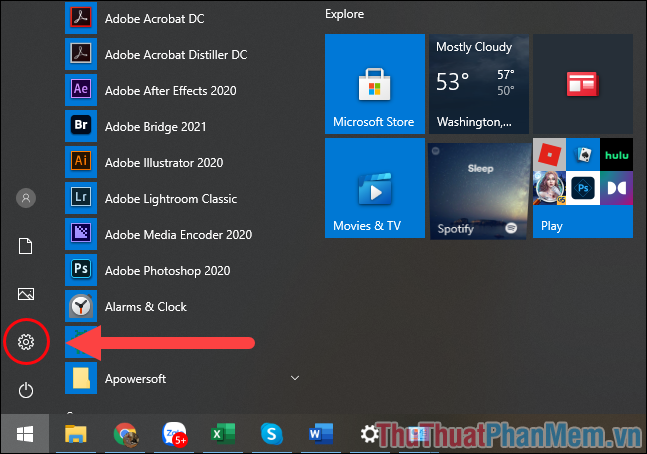
Task: Open the game character icon in Play tile
Action: [549, 188]
